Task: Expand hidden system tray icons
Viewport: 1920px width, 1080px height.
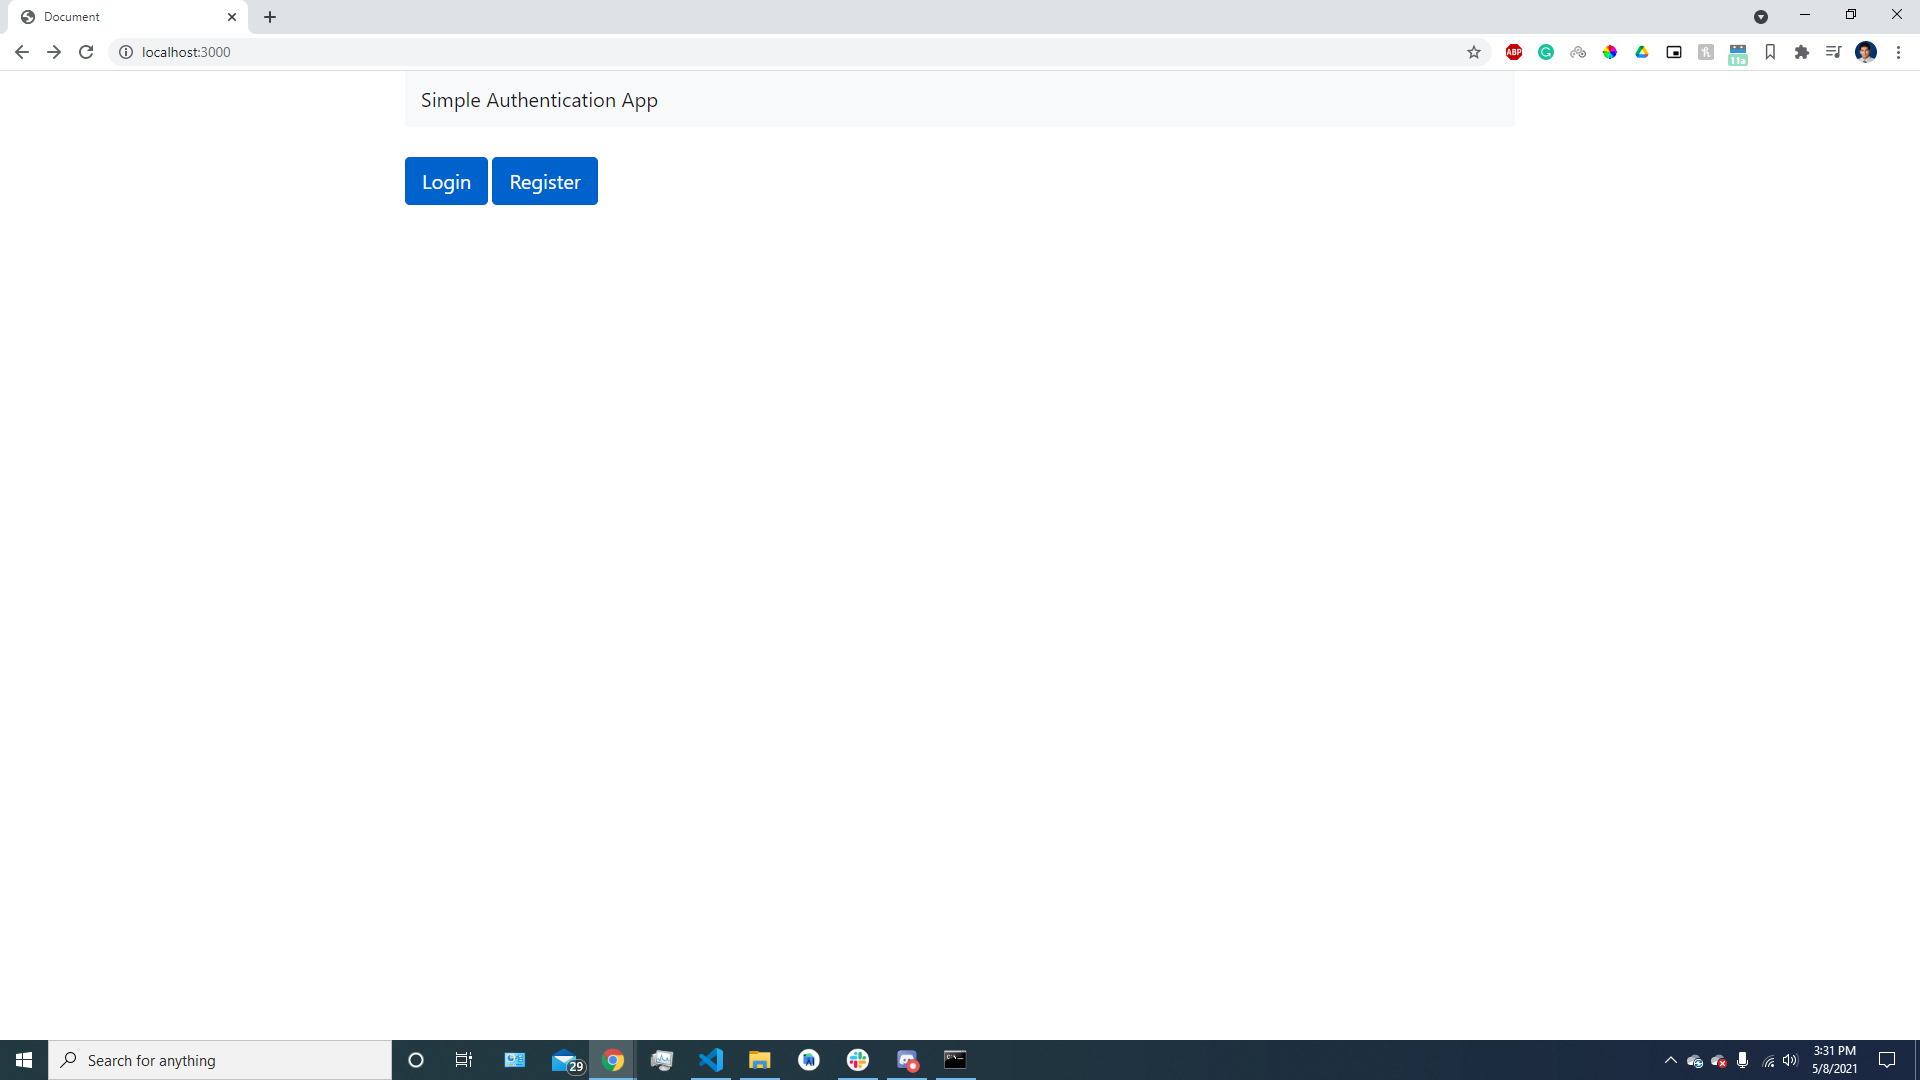Action: tap(1670, 1060)
